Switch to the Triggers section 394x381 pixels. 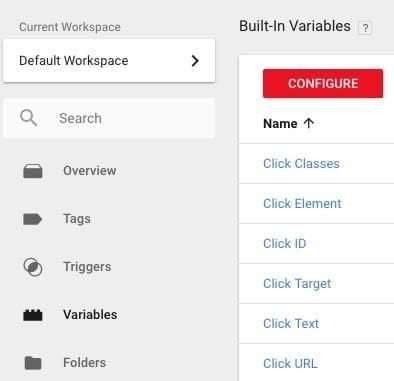click(x=87, y=267)
